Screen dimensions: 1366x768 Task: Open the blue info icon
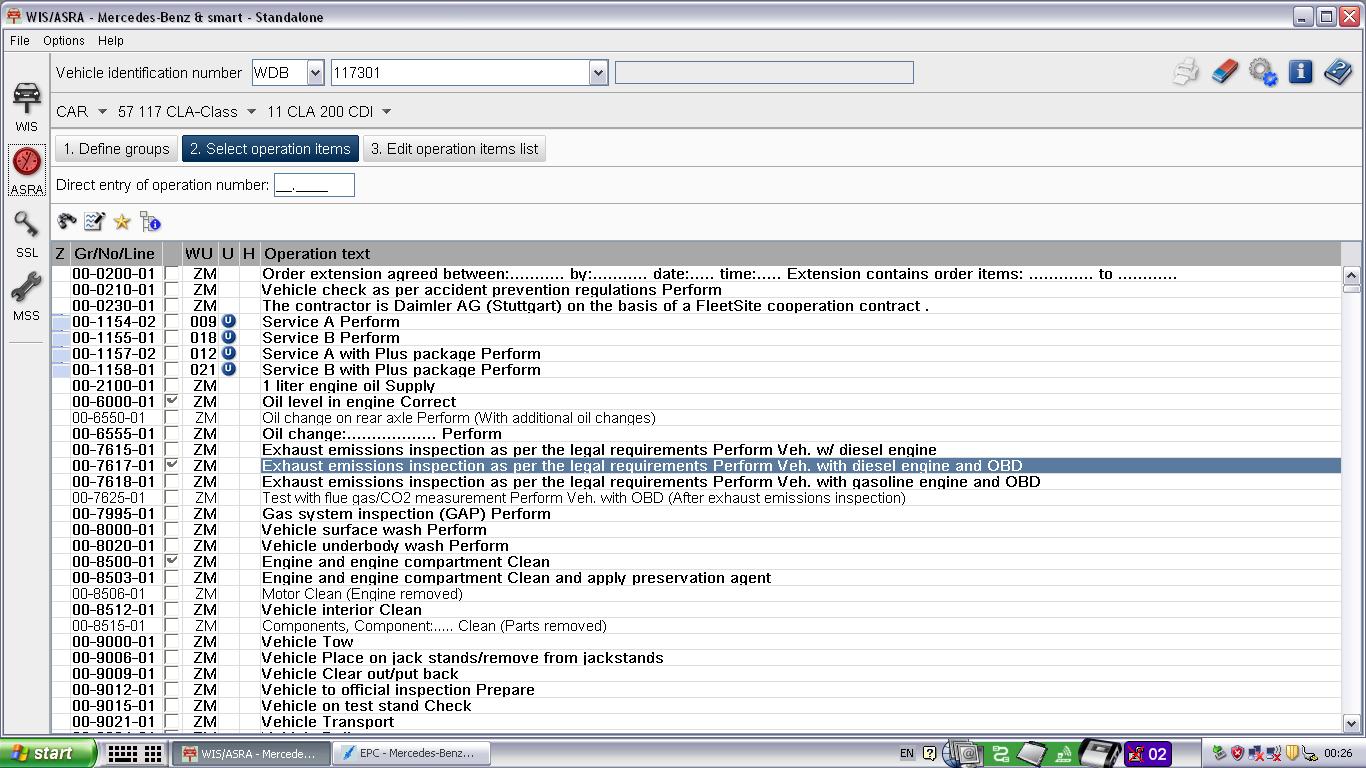[1300, 72]
